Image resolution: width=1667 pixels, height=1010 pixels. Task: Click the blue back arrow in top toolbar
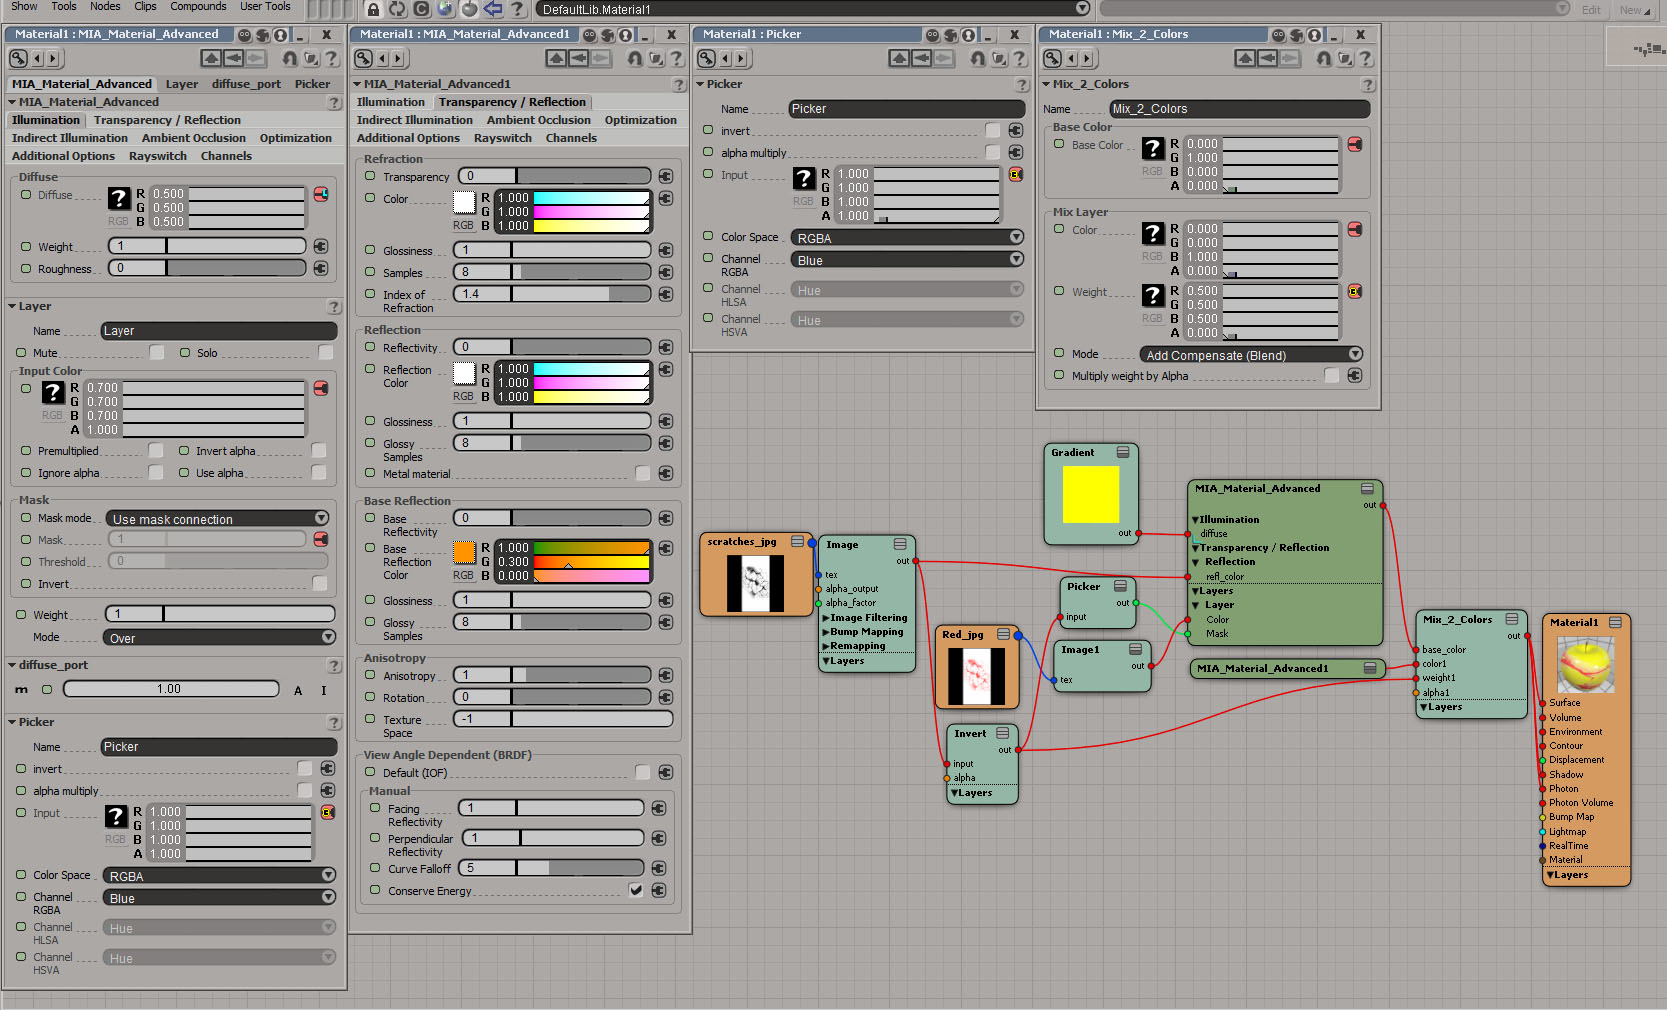pos(493,9)
